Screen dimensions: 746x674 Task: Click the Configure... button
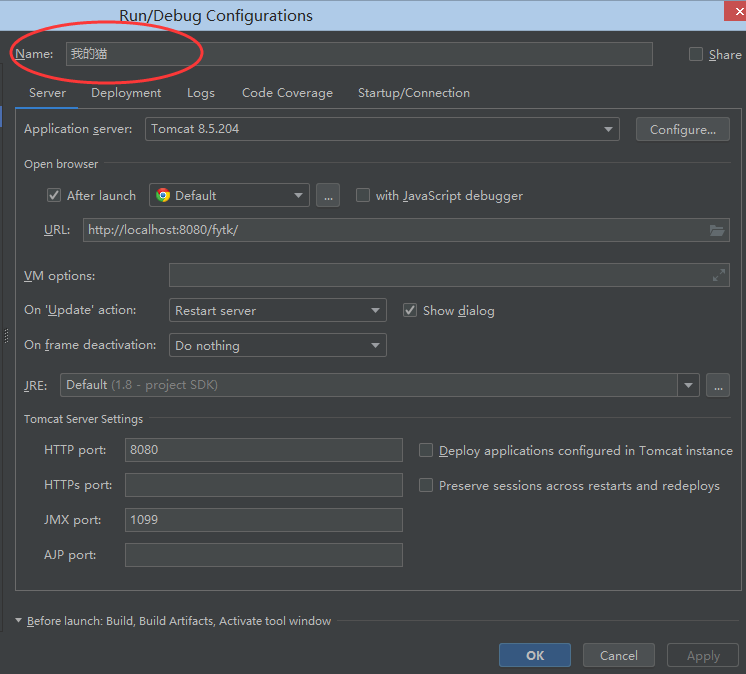pyautogui.click(x=683, y=129)
